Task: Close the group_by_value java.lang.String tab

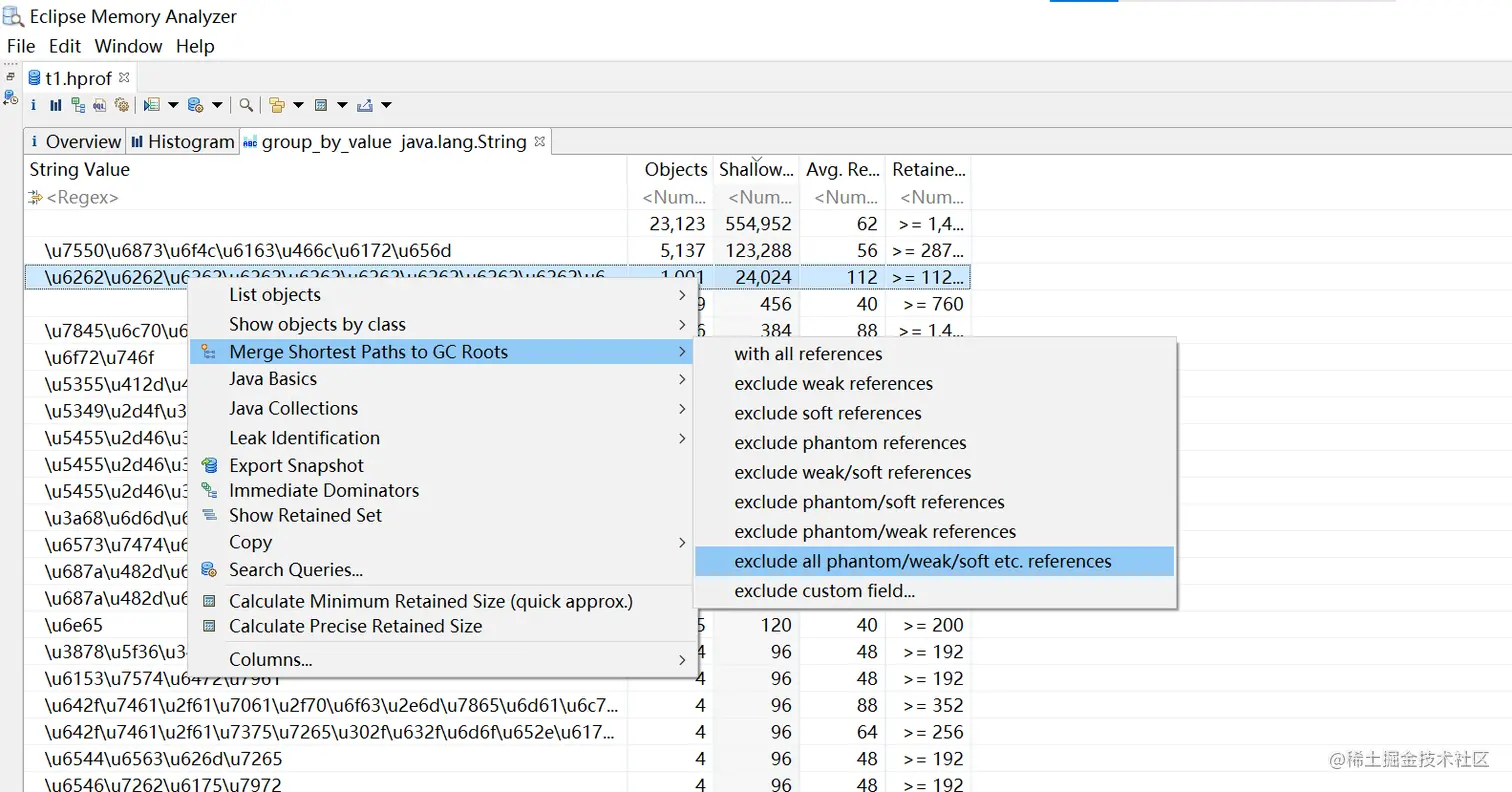Action: tap(539, 141)
